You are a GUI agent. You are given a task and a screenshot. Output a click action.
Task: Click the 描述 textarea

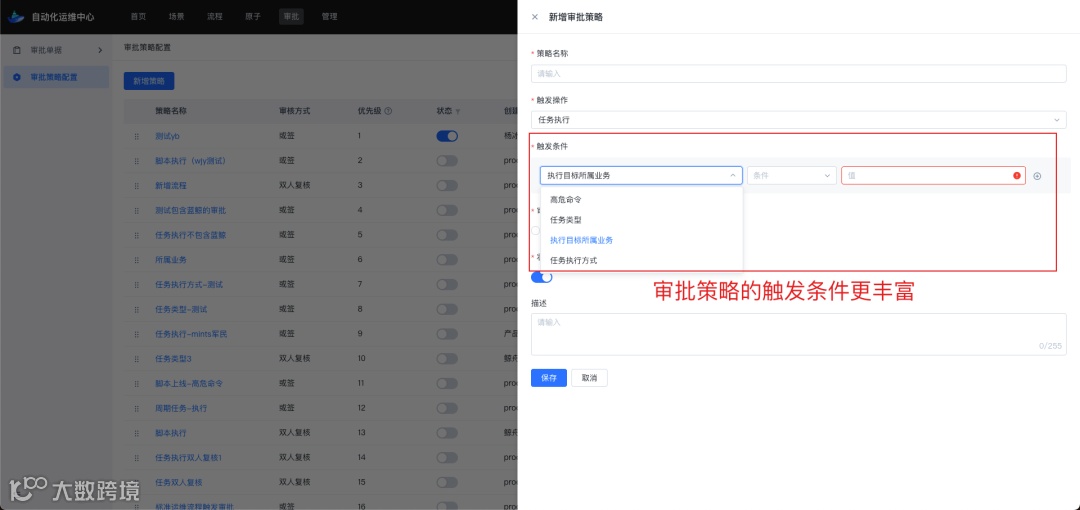point(798,334)
